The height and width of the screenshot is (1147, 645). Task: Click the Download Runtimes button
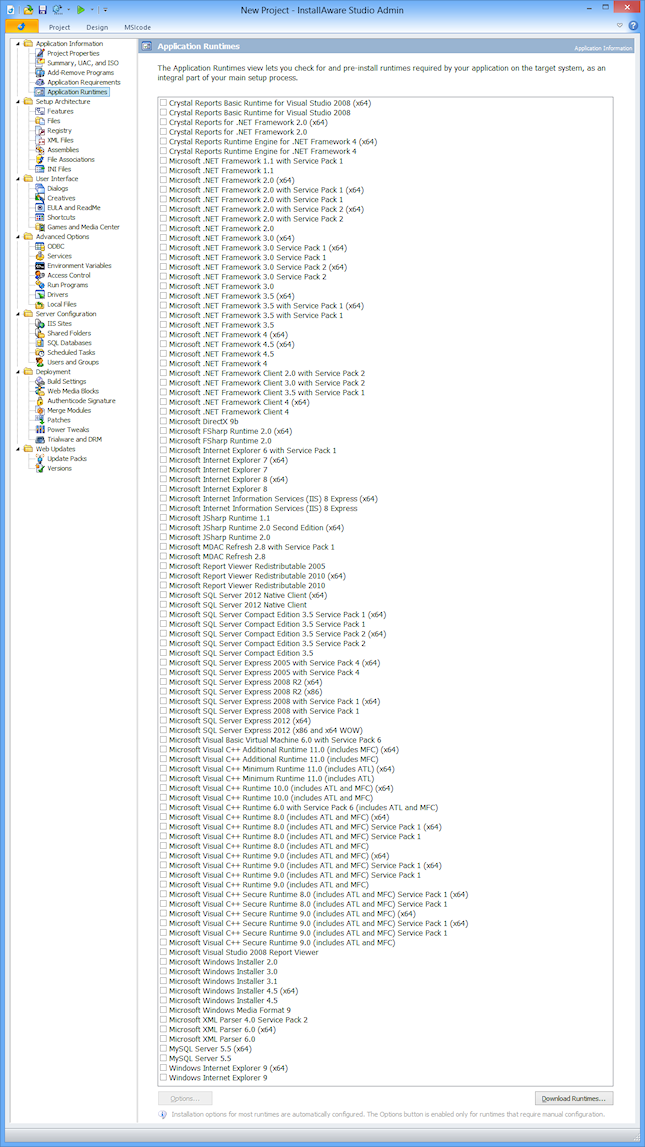(x=574, y=1099)
